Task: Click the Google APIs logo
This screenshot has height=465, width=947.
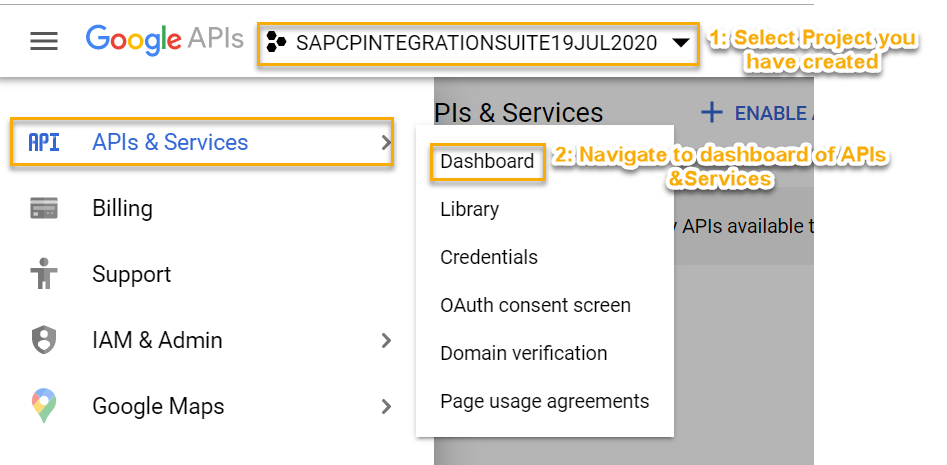Action: point(164,39)
